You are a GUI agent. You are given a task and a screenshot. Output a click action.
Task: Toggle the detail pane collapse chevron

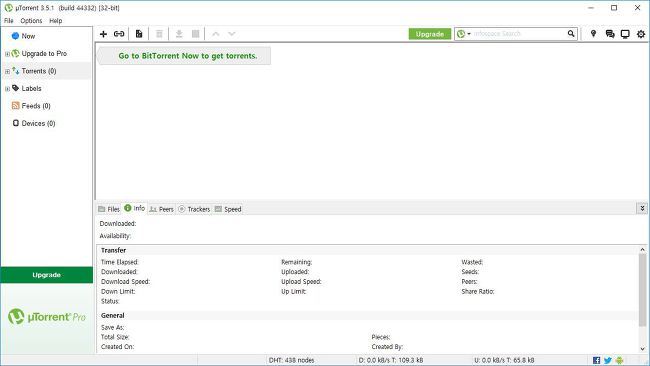642,208
